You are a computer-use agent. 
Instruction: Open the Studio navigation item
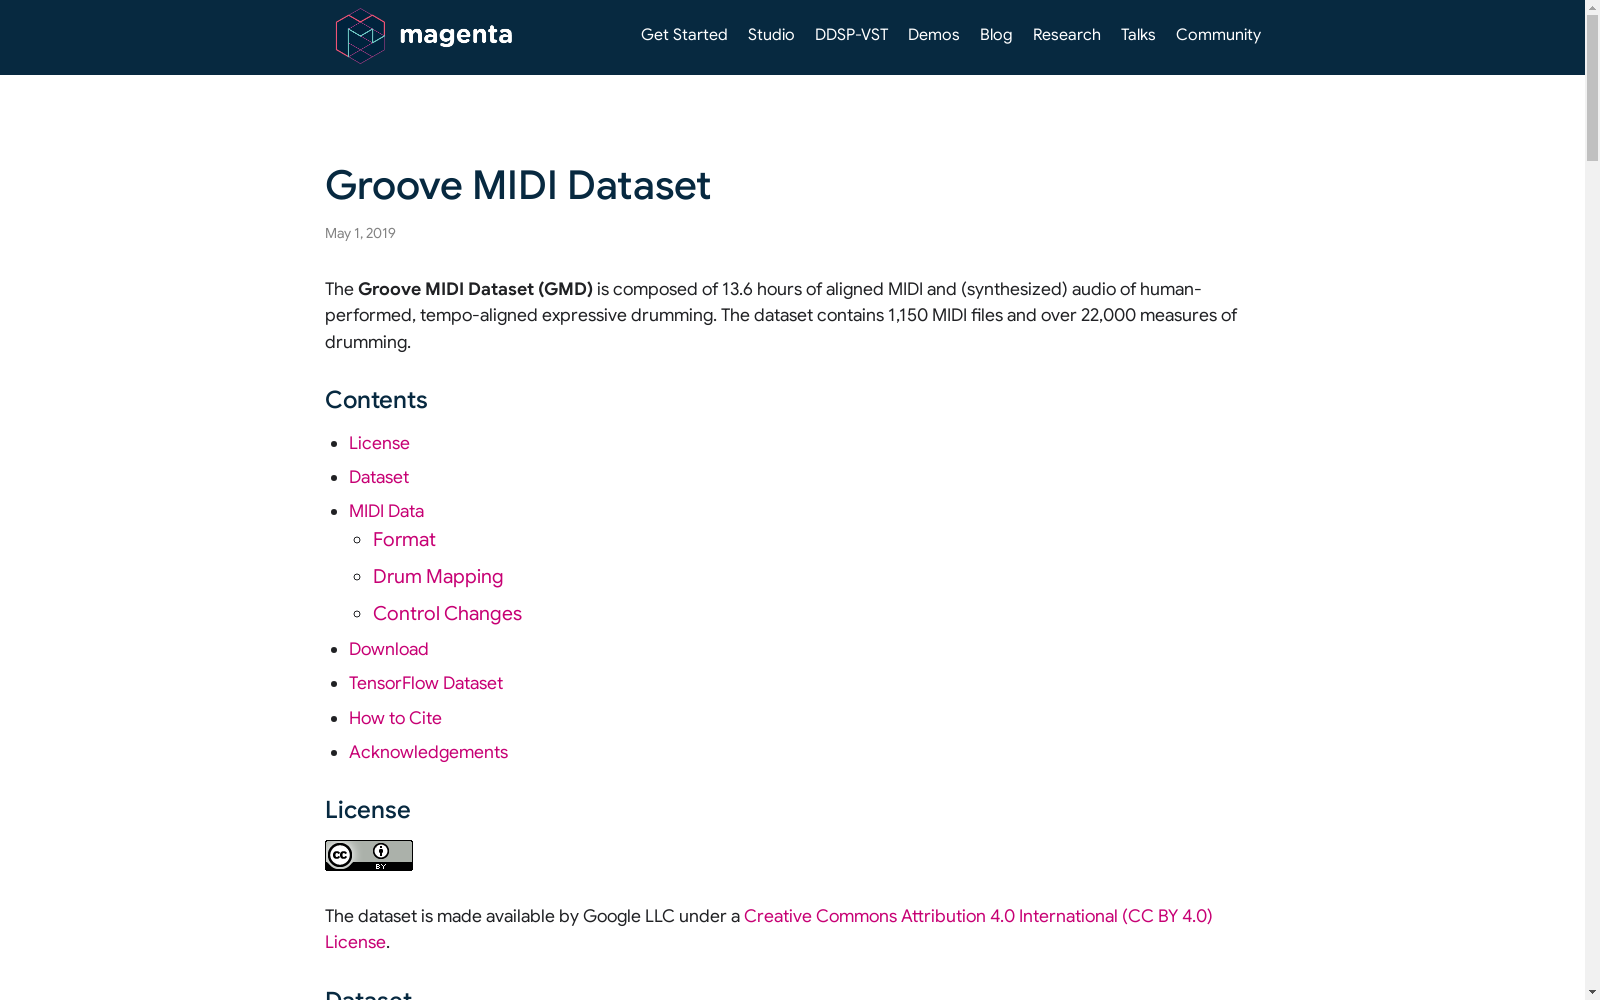click(771, 35)
